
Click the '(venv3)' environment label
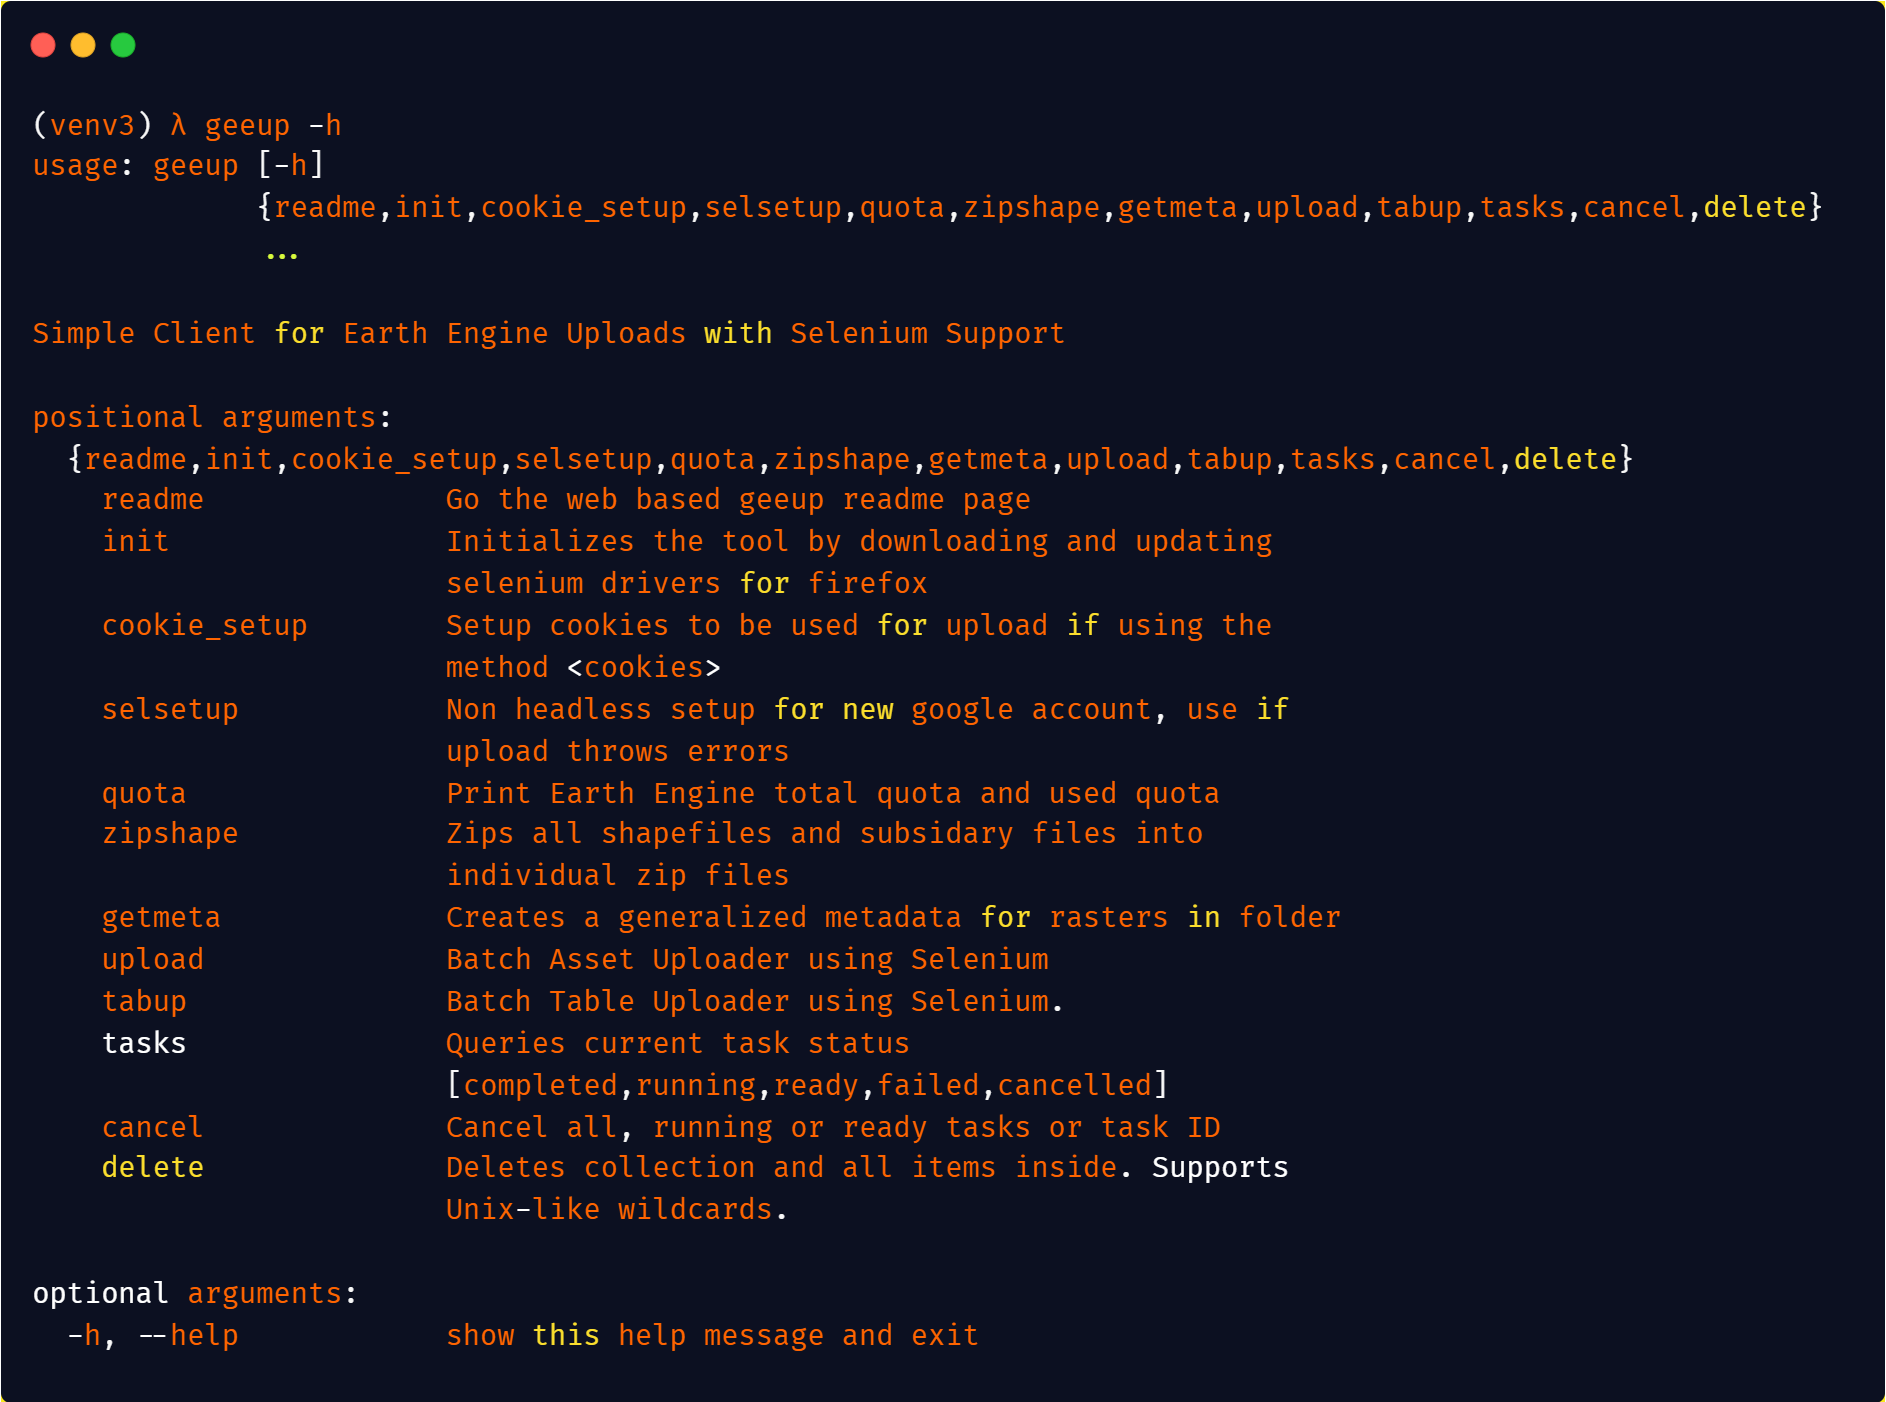[93, 125]
